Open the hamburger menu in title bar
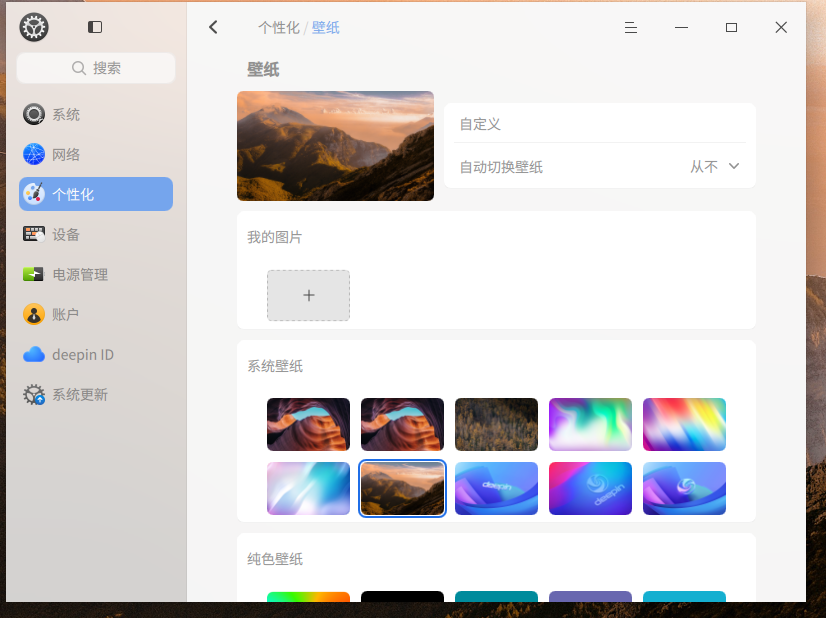Viewport: 826px width, 618px height. 631,27
